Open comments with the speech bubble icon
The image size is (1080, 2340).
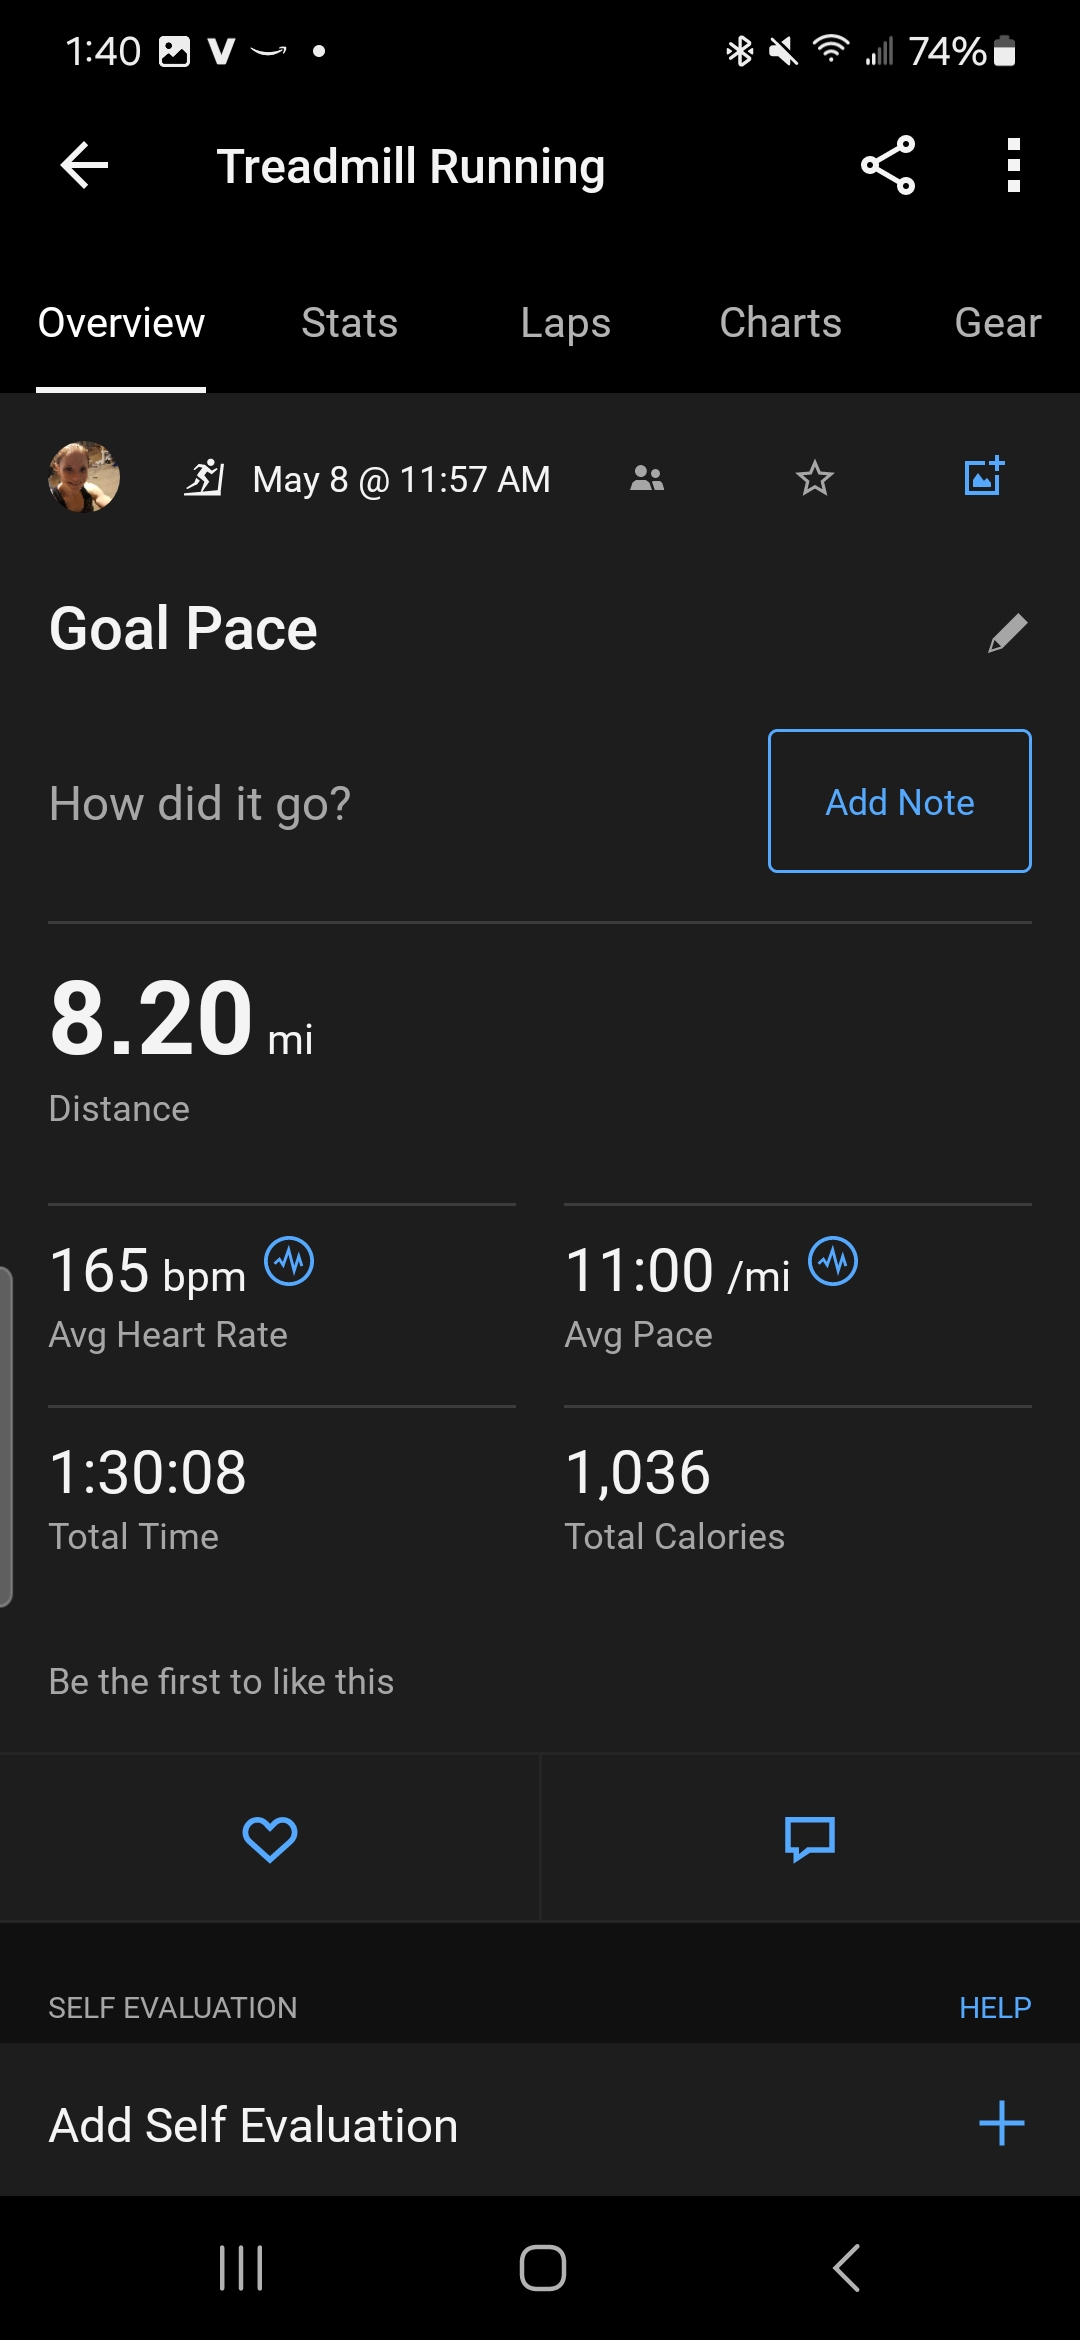click(x=810, y=1839)
